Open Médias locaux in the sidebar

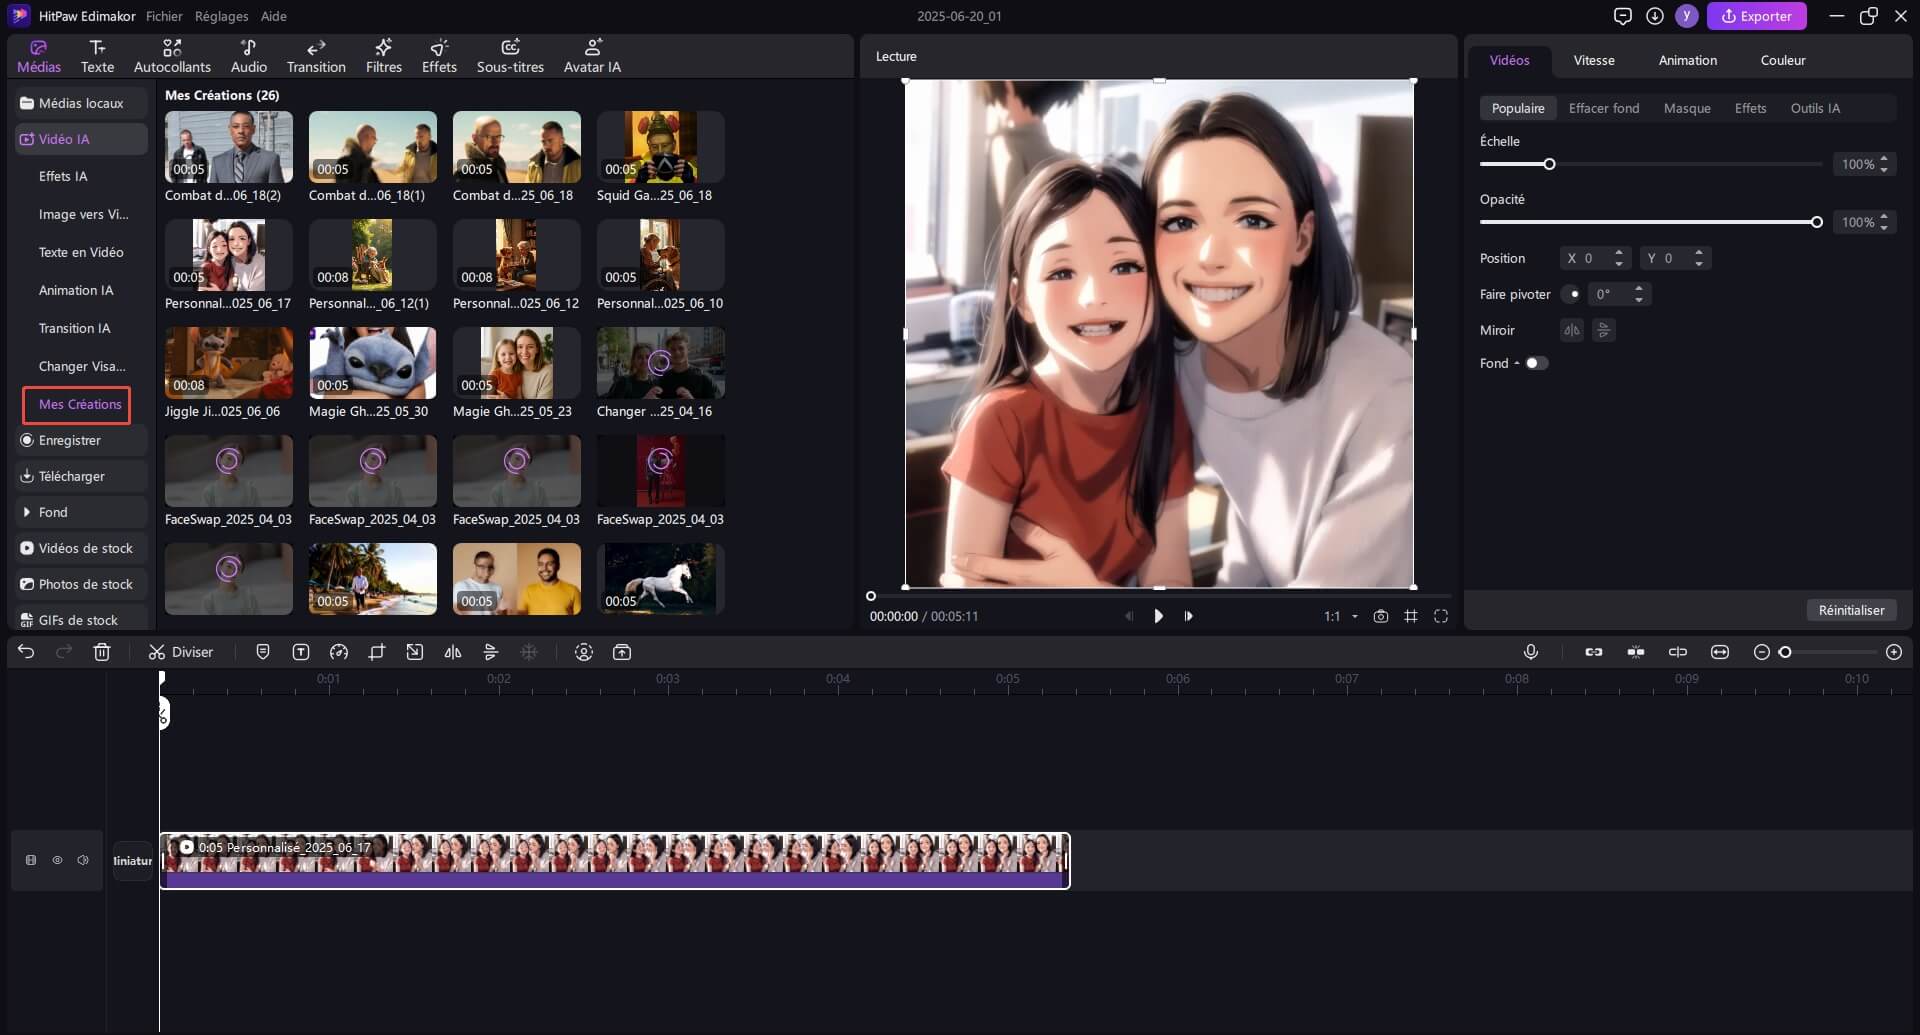coord(82,103)
